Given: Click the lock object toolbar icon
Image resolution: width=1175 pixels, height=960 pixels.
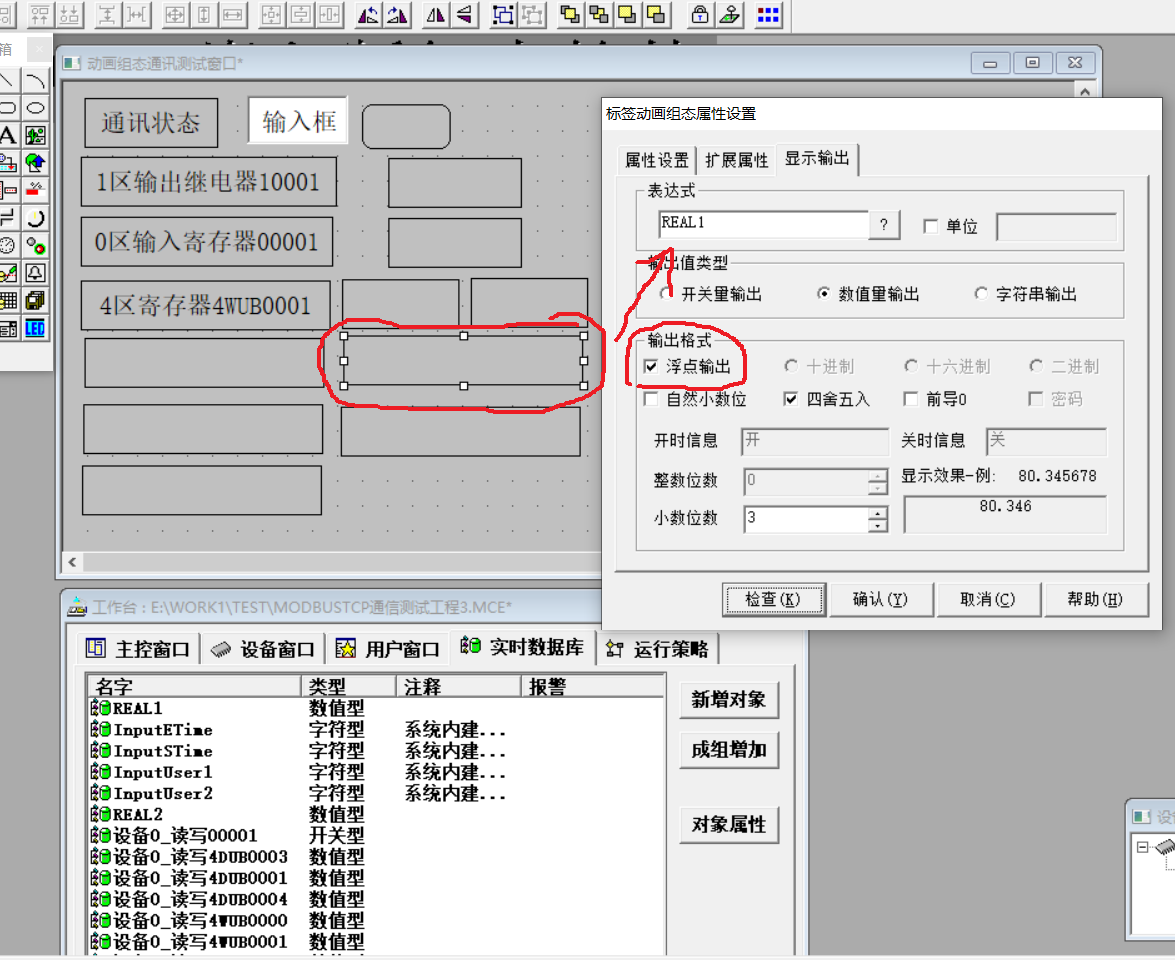Looking at the screenshot, I should (701, 14).
